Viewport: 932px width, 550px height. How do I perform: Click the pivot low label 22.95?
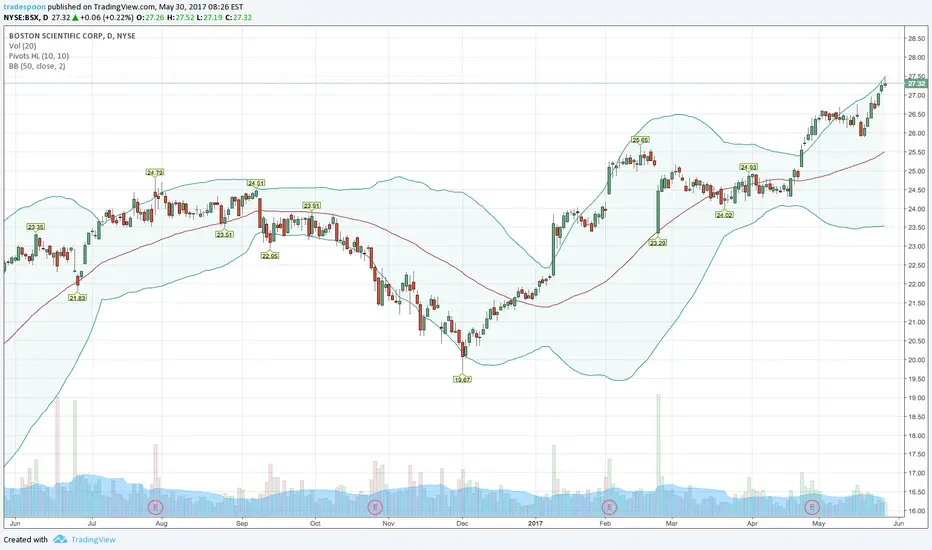pyautogui.click(x=270, y=256)
